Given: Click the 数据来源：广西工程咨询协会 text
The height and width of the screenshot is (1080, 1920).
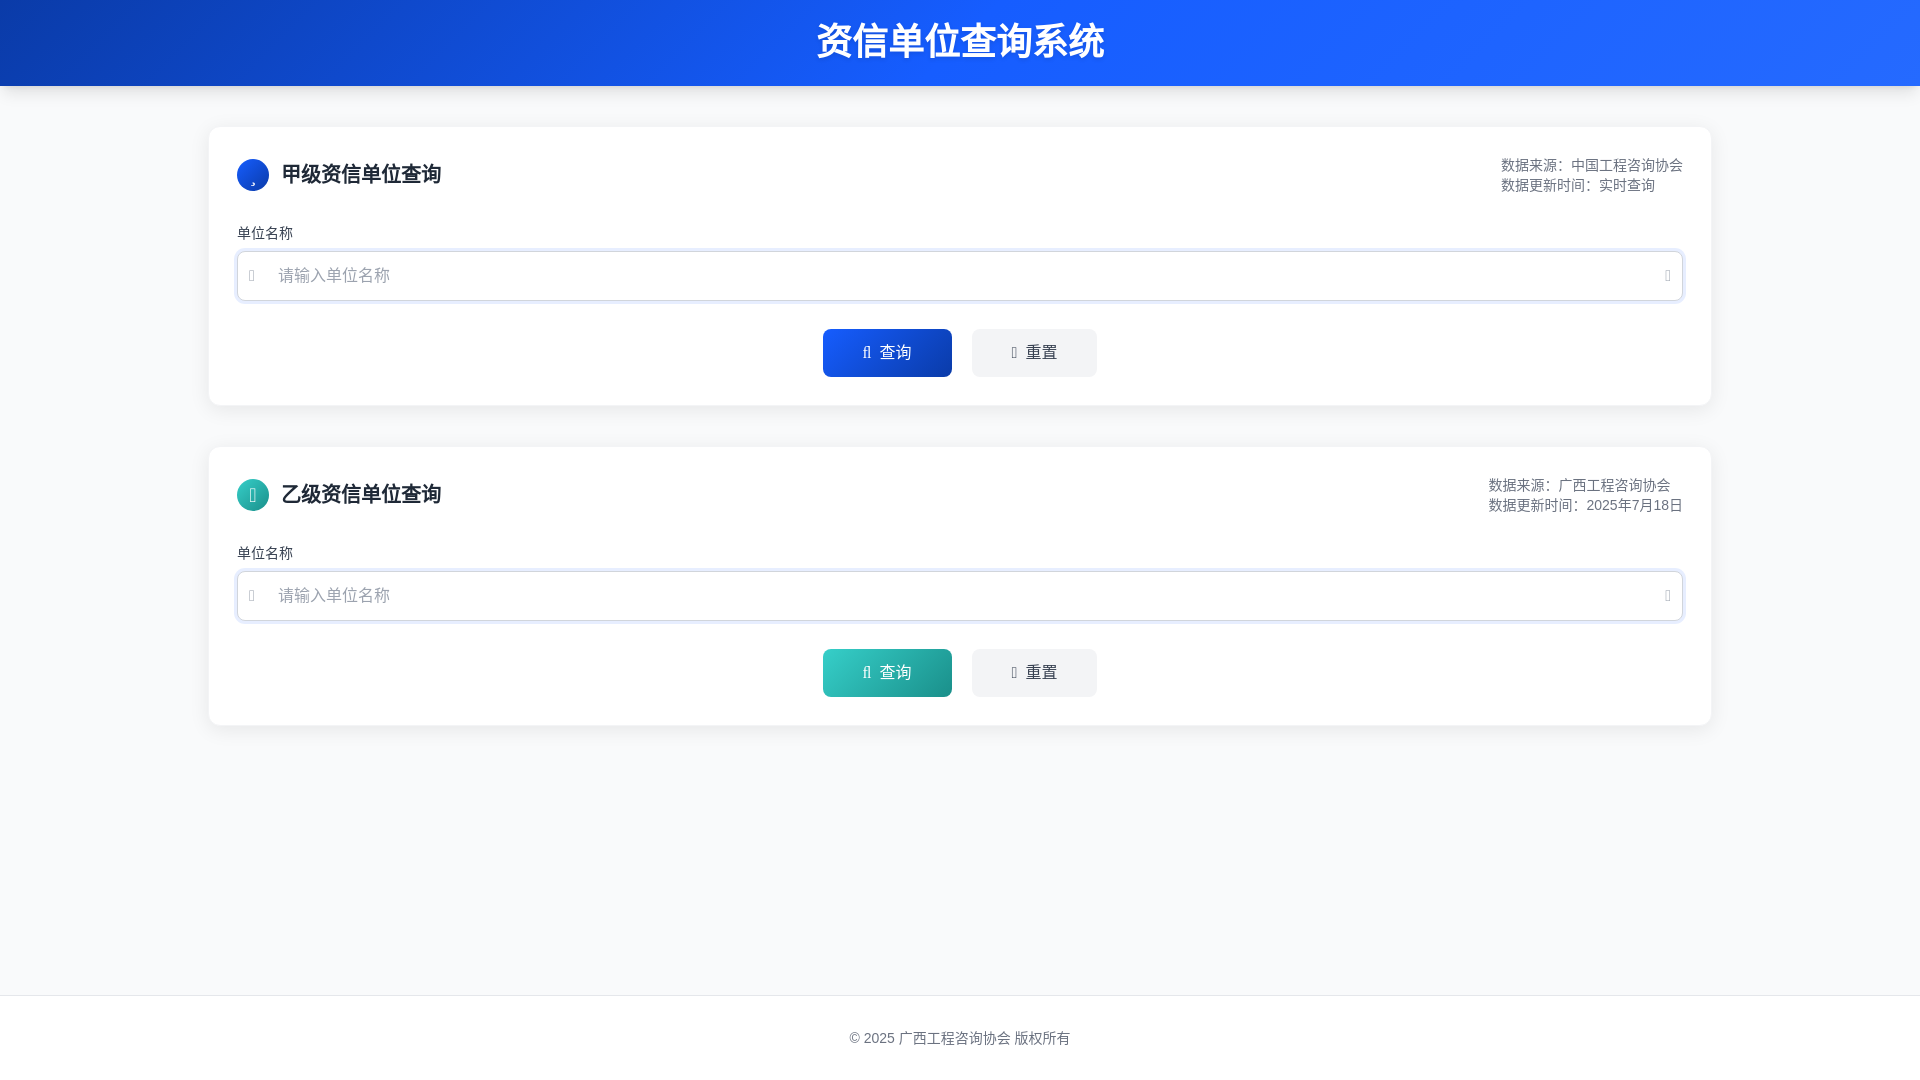Looking at the screenshot, I should point(1579,485).
